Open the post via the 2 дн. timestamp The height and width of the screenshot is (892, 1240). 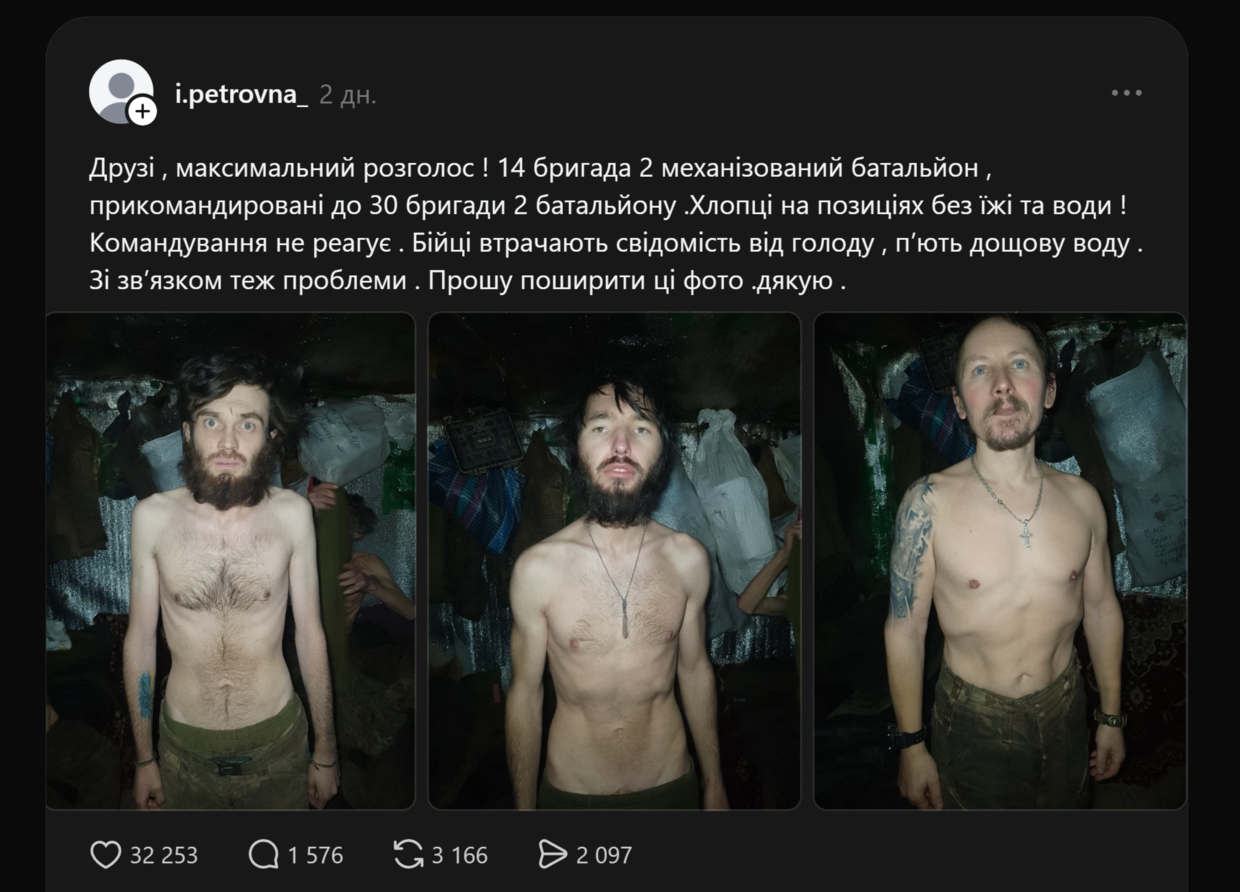pos(348,95)
